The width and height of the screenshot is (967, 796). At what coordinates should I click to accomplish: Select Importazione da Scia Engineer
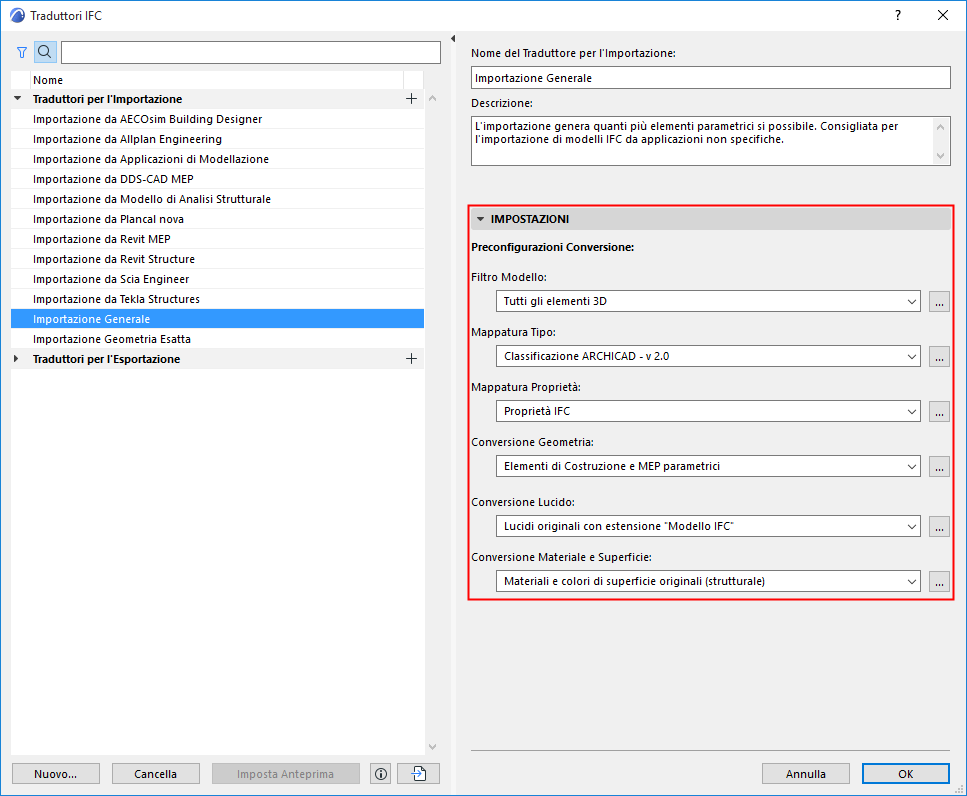217,279
